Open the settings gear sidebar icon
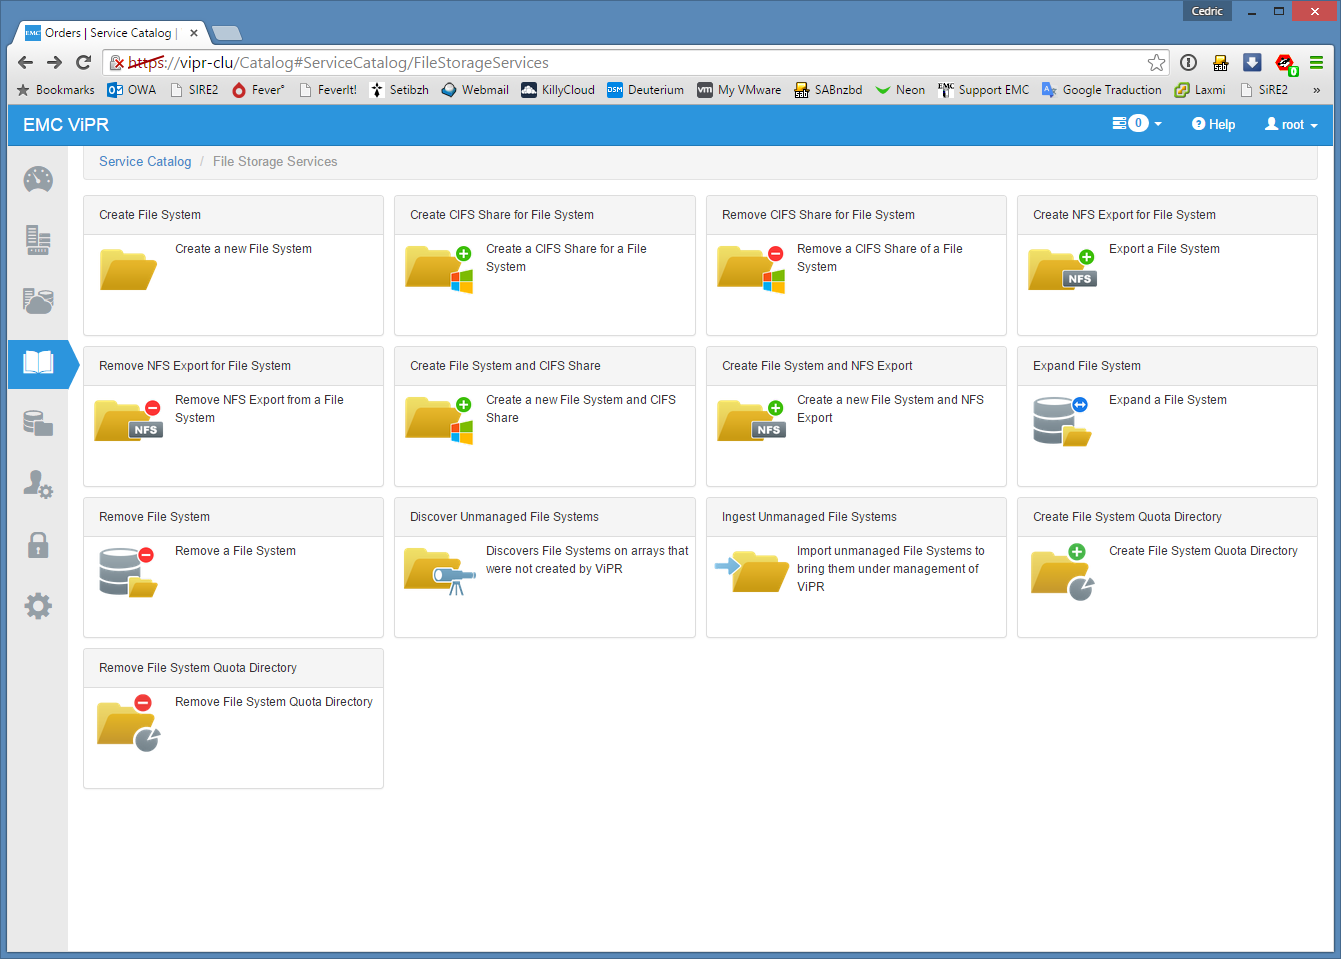This screenshot has width=1341, height=959. click(x=38, y=606)
